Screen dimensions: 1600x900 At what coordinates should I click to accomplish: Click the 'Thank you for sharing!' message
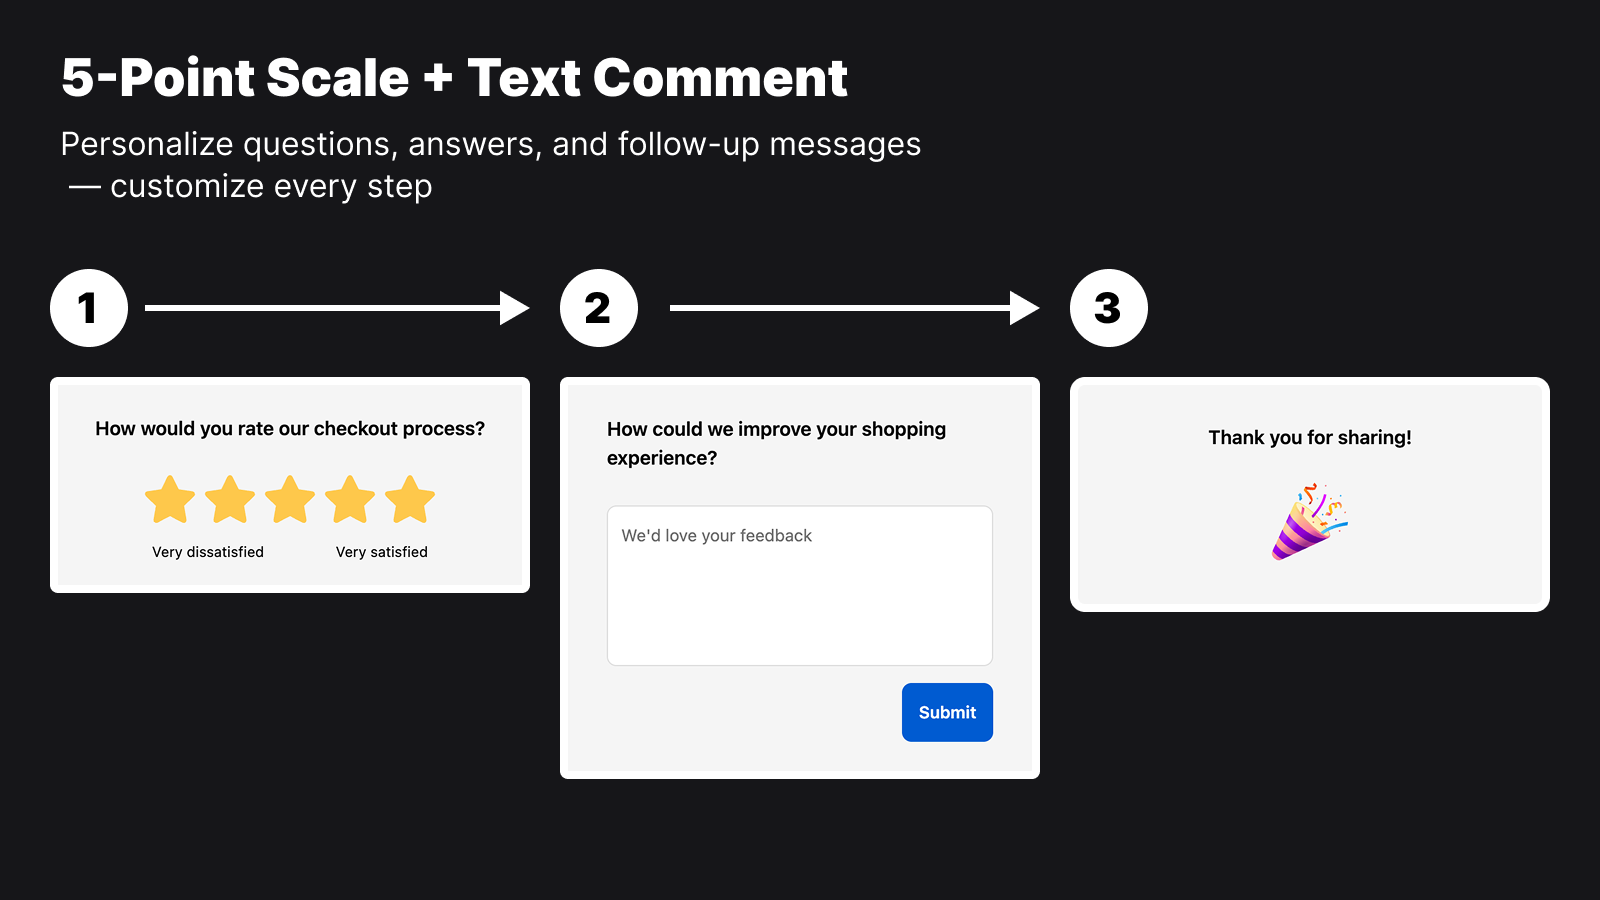coord(1310,437)
